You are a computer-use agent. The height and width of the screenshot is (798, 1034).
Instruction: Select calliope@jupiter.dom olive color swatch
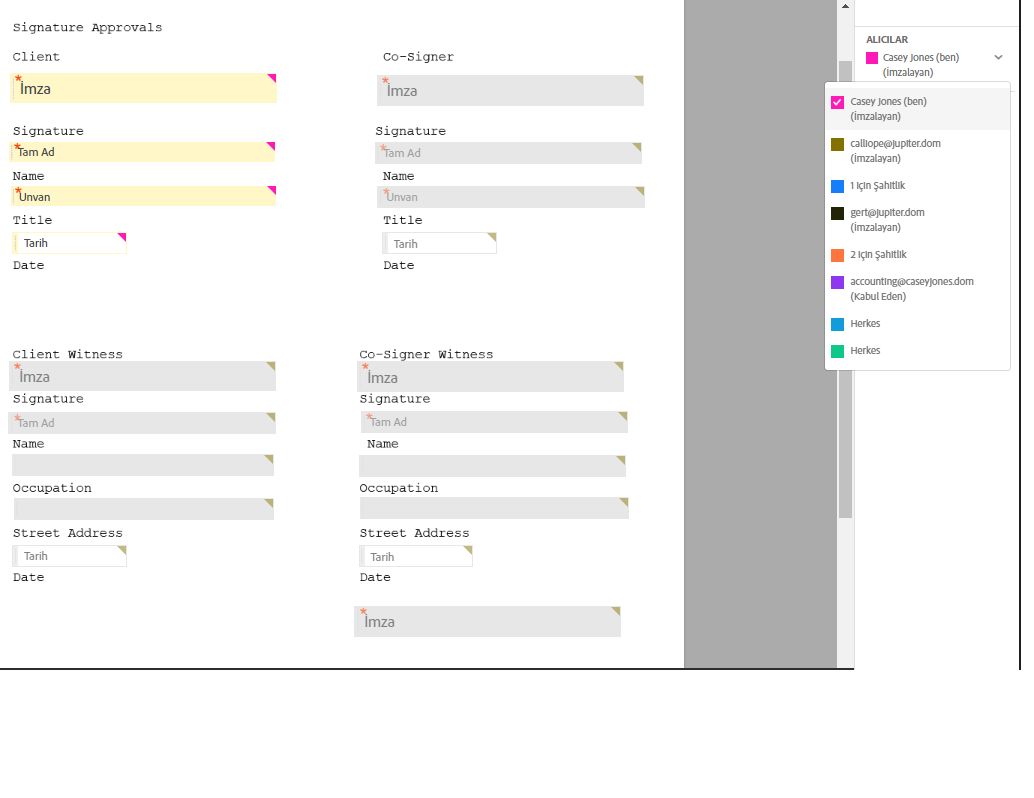tap(837, 144)
